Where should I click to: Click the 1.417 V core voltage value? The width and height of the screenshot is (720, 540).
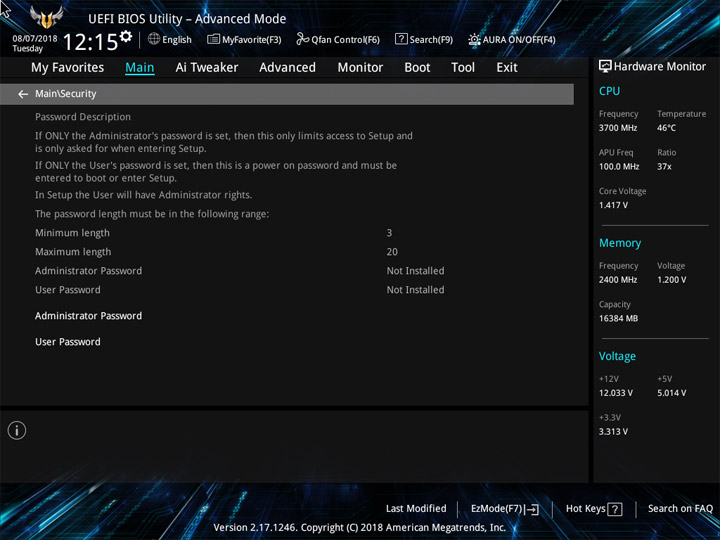click(613, 205)
